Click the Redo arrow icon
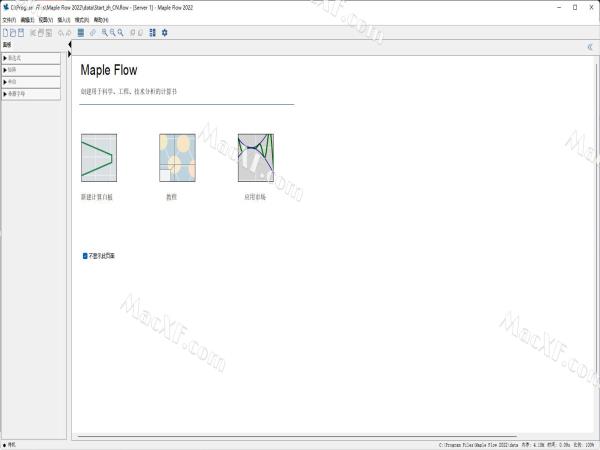 click(68, 33)
